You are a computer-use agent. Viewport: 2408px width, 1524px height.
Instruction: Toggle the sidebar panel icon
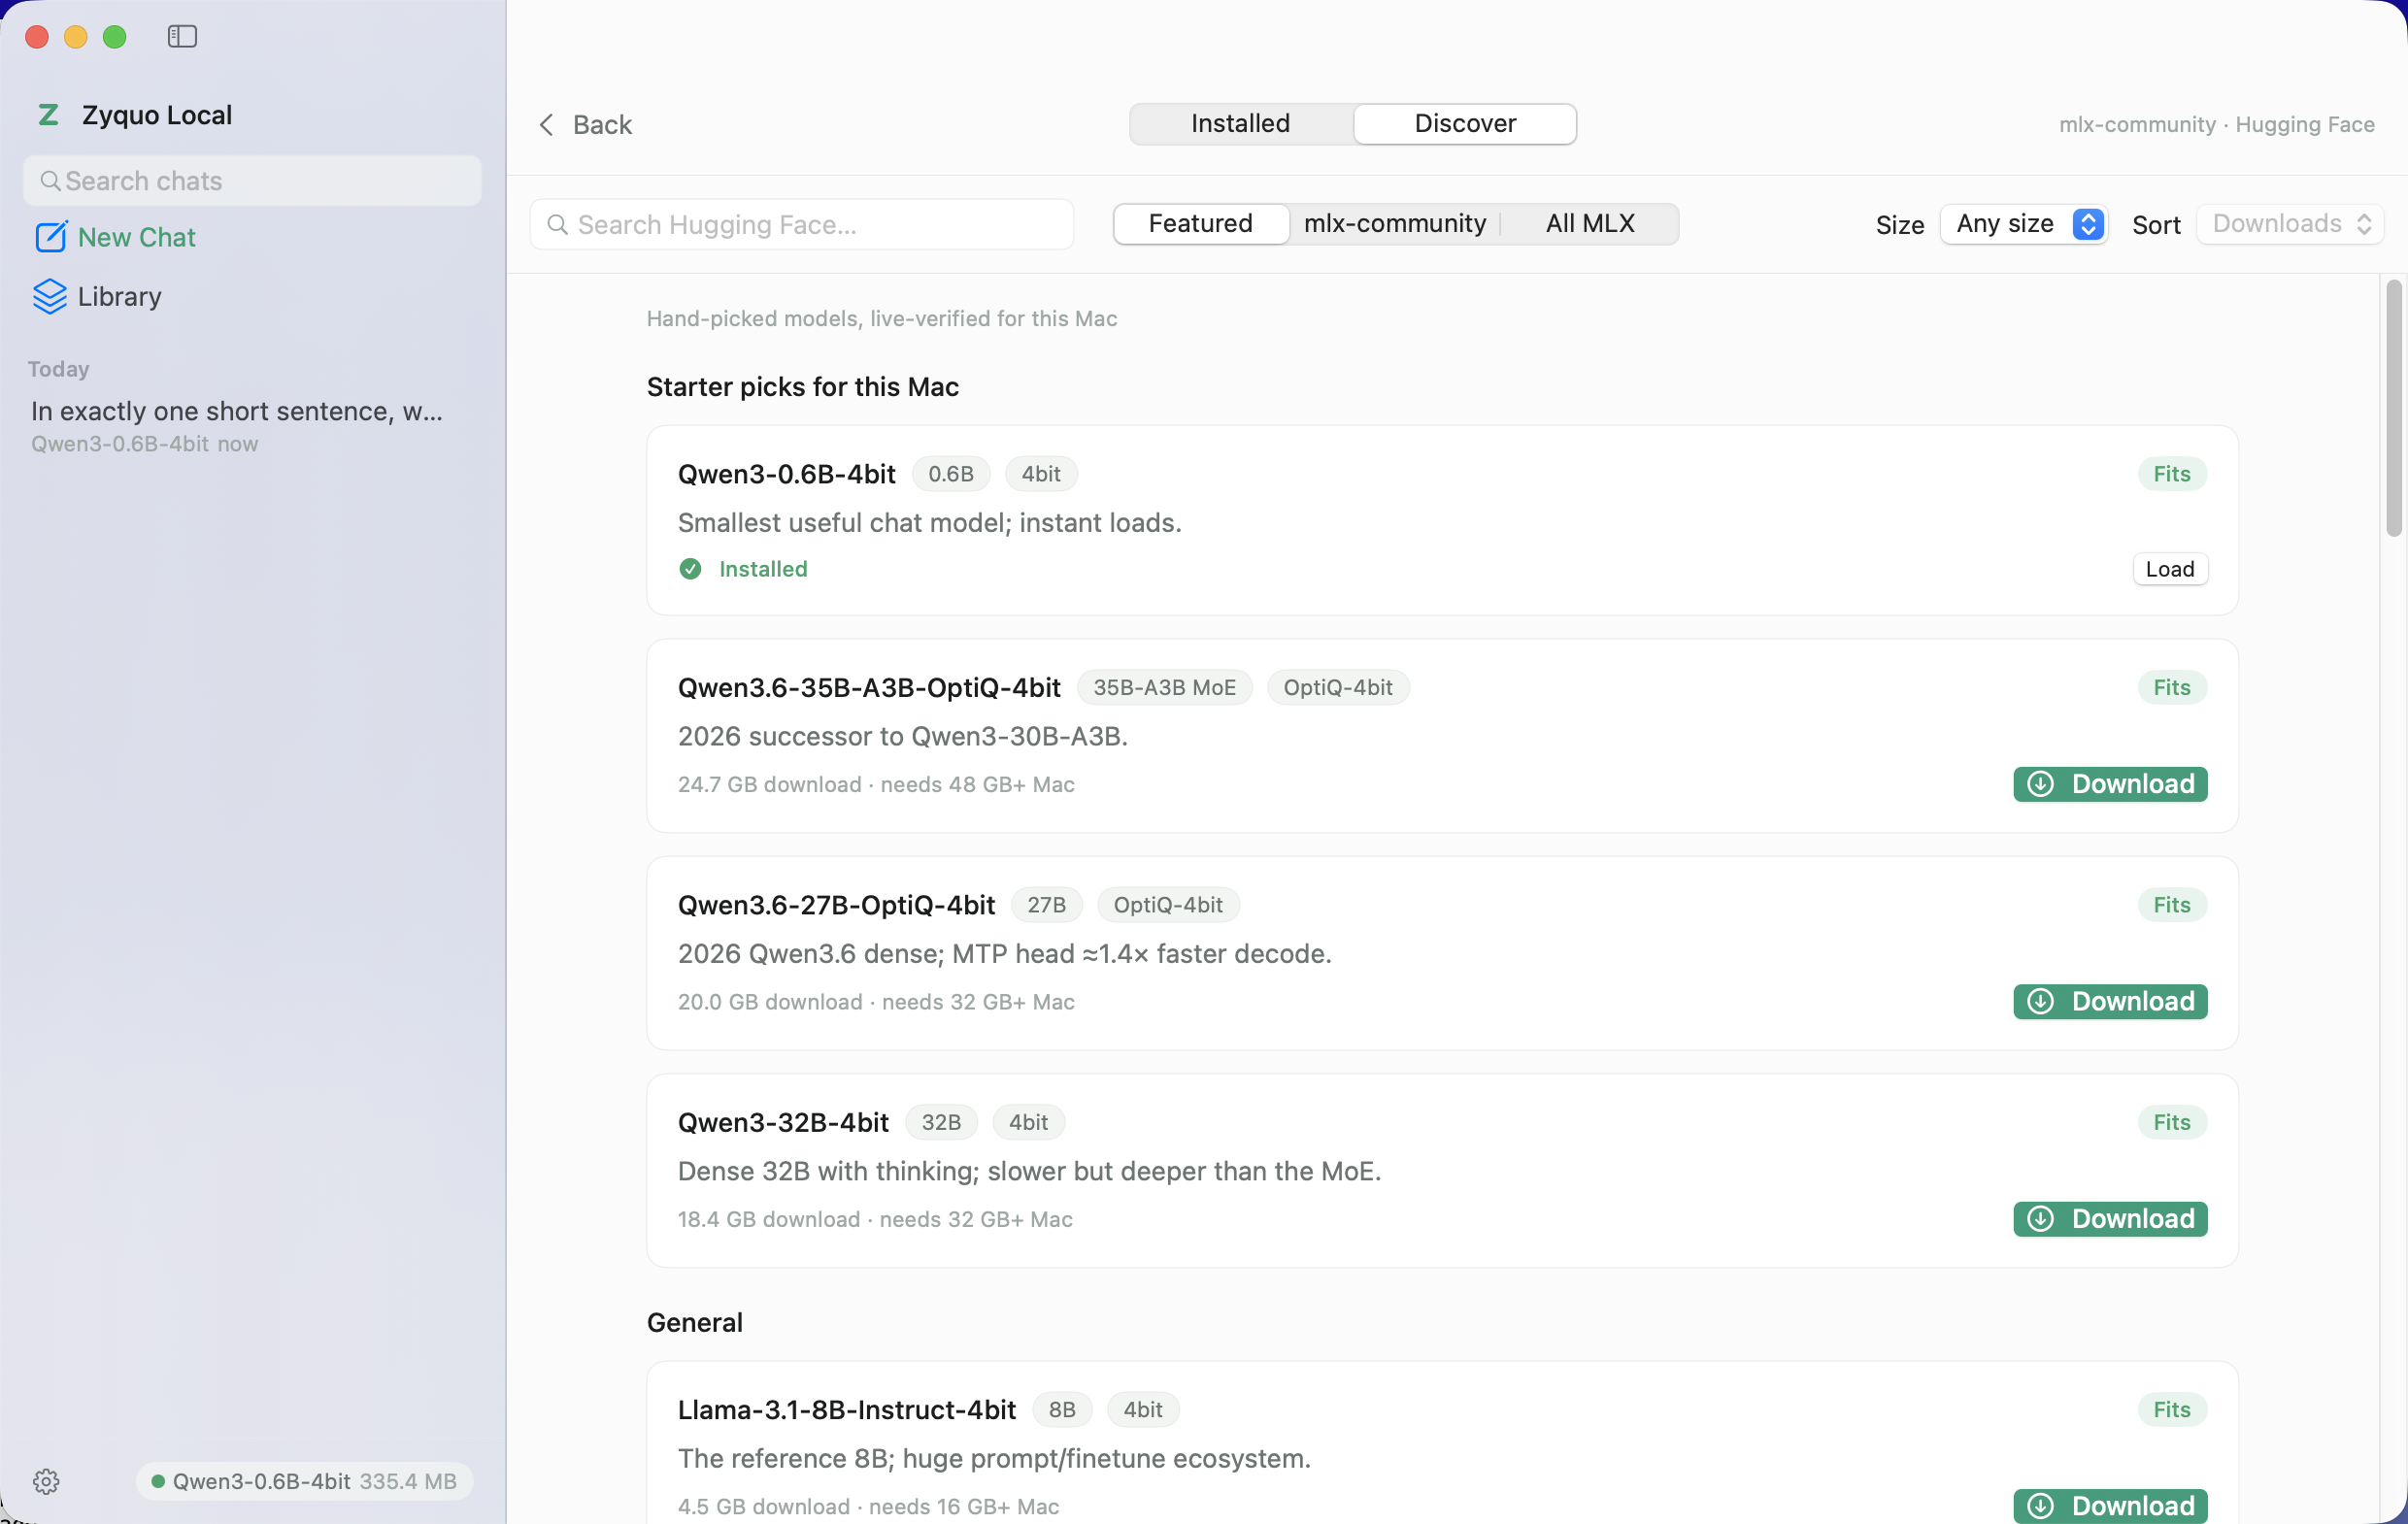pyautogui.click(x=182, y=37)
